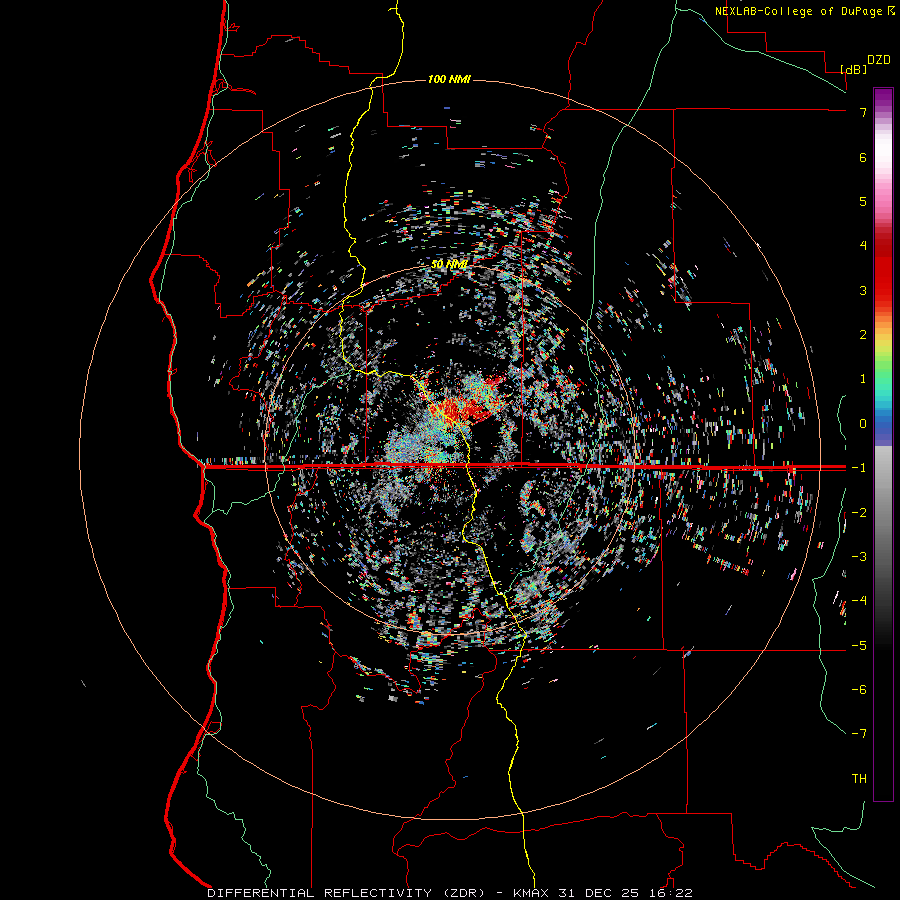Click the 1 value on the color scale
The width and height of the screenshot is (900, 900).
pos(863,379)
